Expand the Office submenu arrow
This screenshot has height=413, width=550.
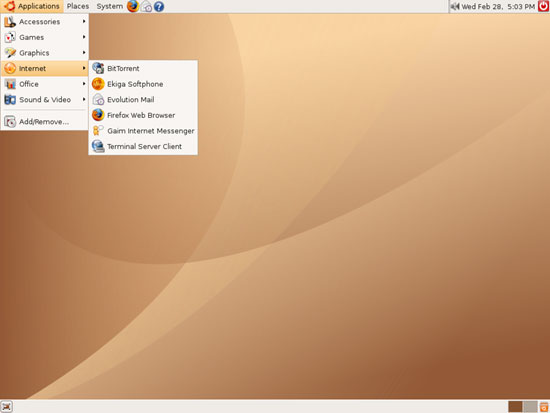click(84, 84)
